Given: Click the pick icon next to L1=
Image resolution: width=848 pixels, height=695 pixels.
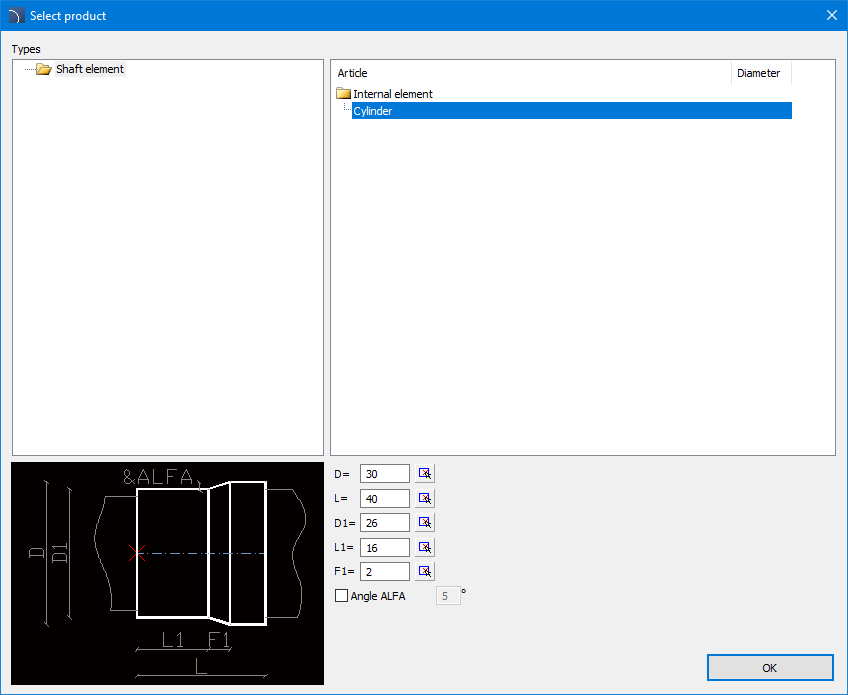Looking at the screenshot, I should (x=425, y=547).
